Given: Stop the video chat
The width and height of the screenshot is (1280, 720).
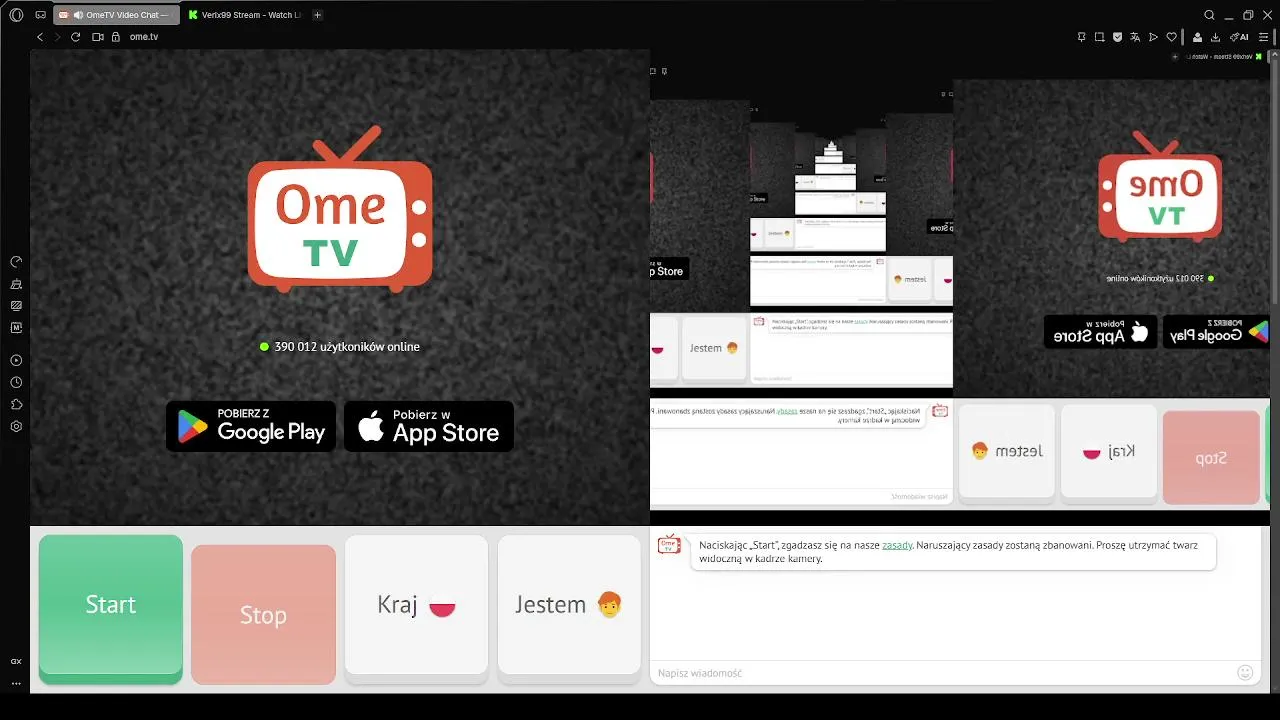Looking at the screenshot, I should [x=263, y=615].
